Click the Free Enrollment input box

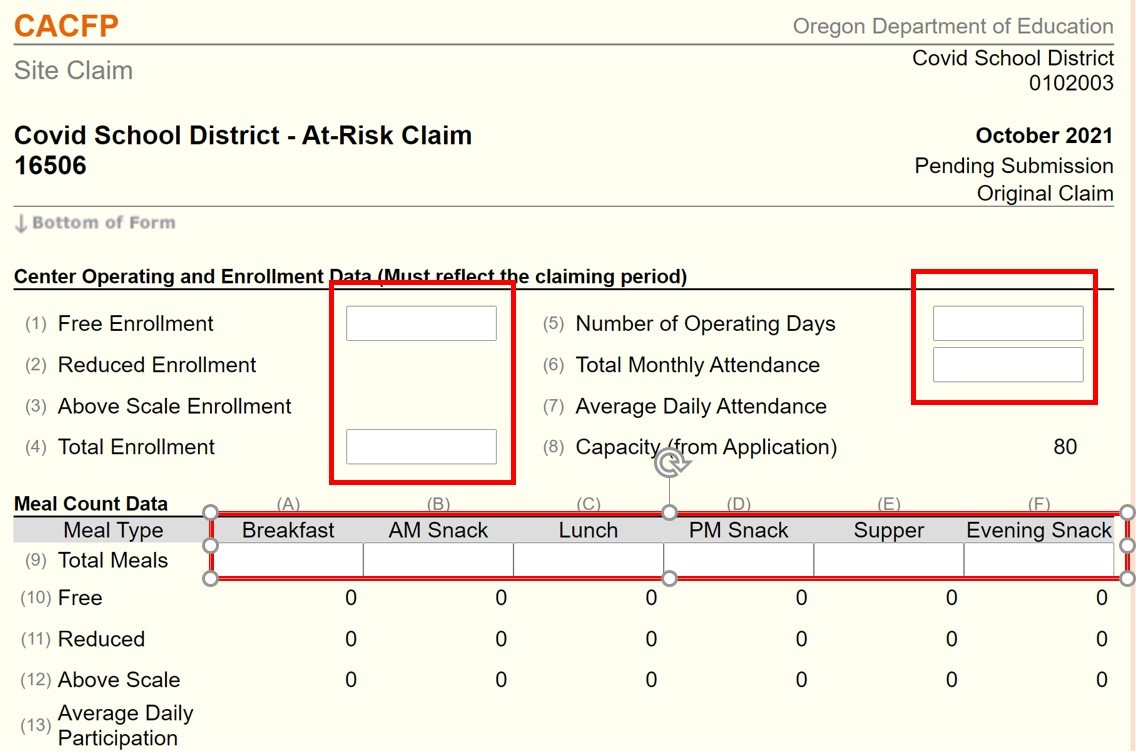click(421, 323)
